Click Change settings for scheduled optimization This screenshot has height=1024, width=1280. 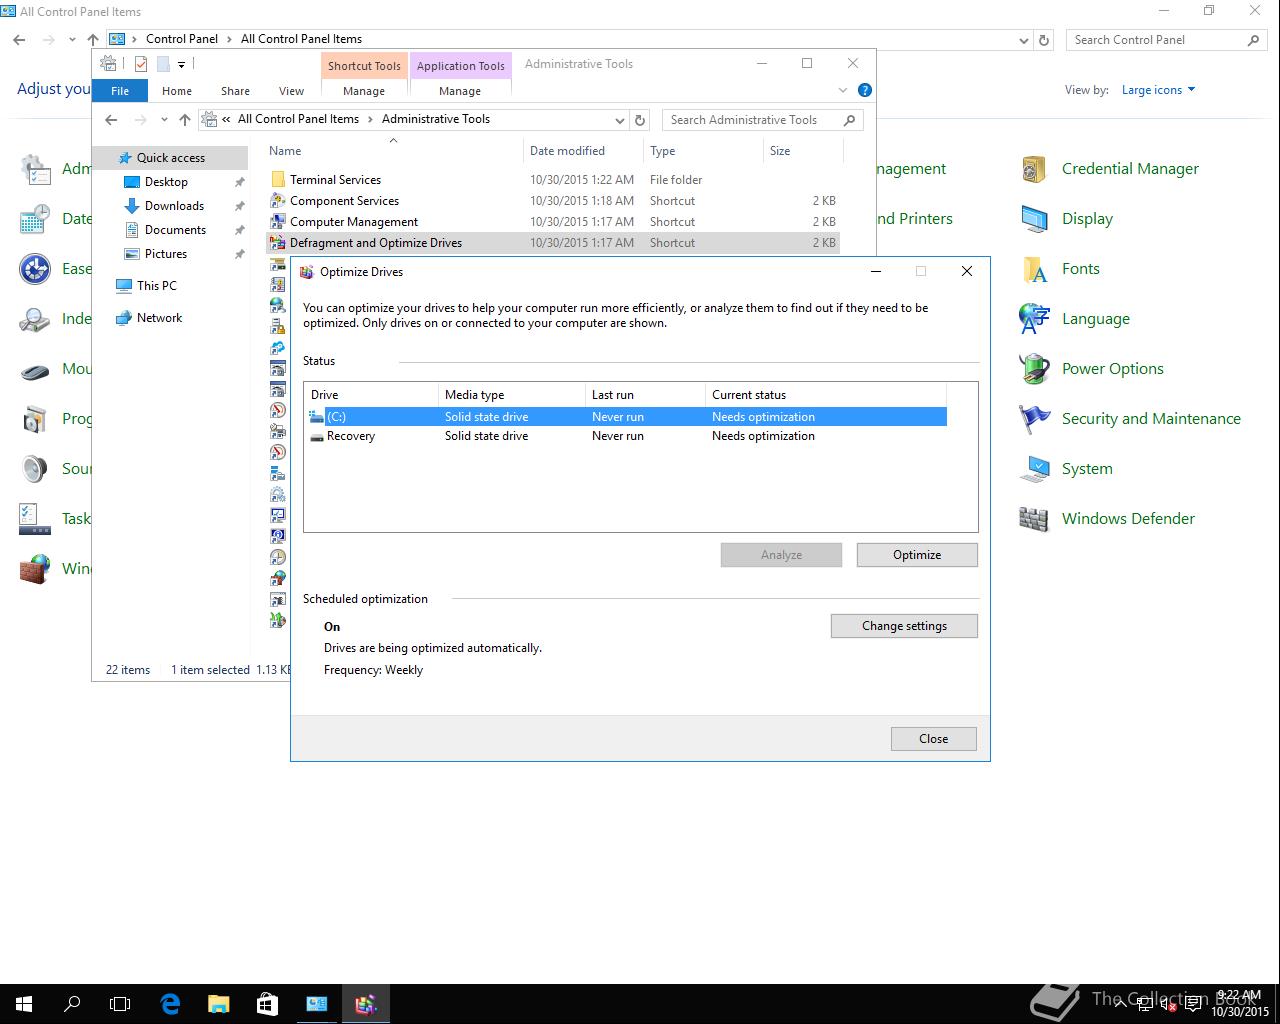(904, 626)
